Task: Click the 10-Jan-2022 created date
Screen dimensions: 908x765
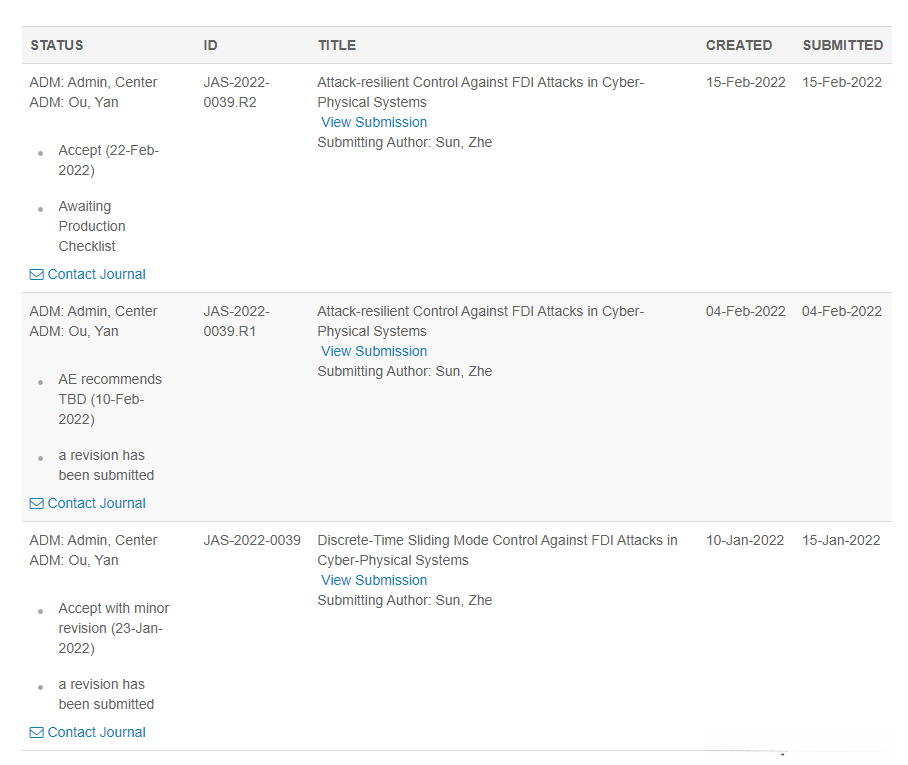Action: point(745,540)
